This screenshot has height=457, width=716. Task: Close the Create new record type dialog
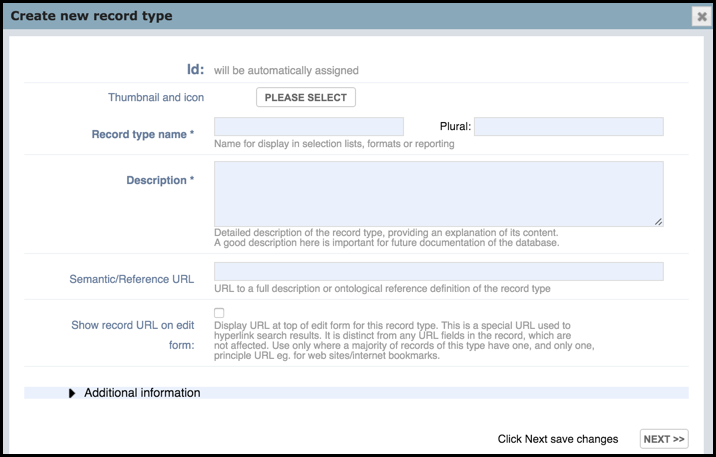pyautogui.click(x=702, y=17)
